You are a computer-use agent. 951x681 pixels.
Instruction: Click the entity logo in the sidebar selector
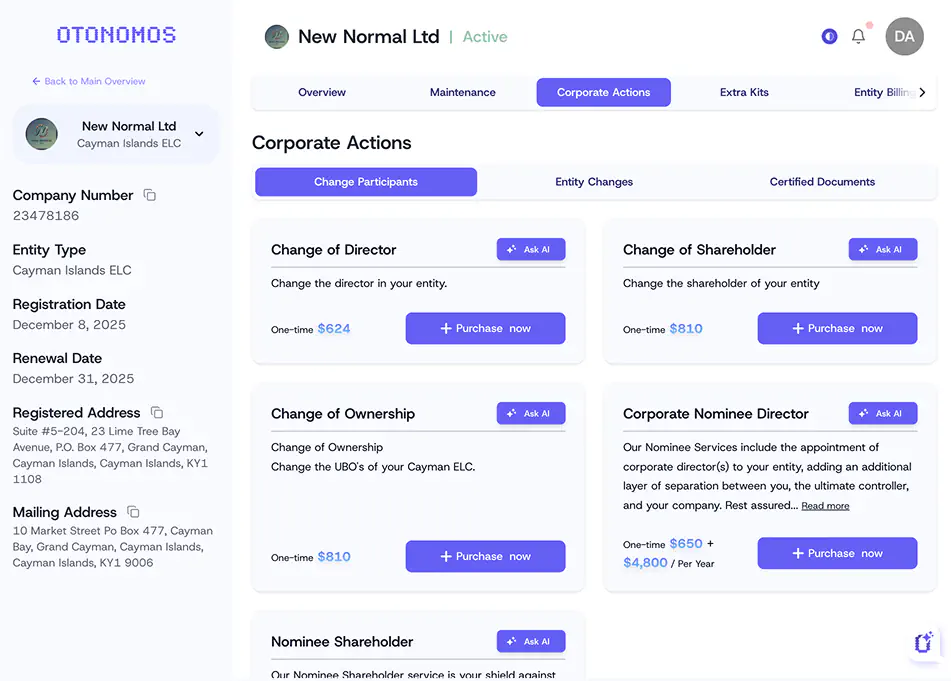(x=41, y=133)
